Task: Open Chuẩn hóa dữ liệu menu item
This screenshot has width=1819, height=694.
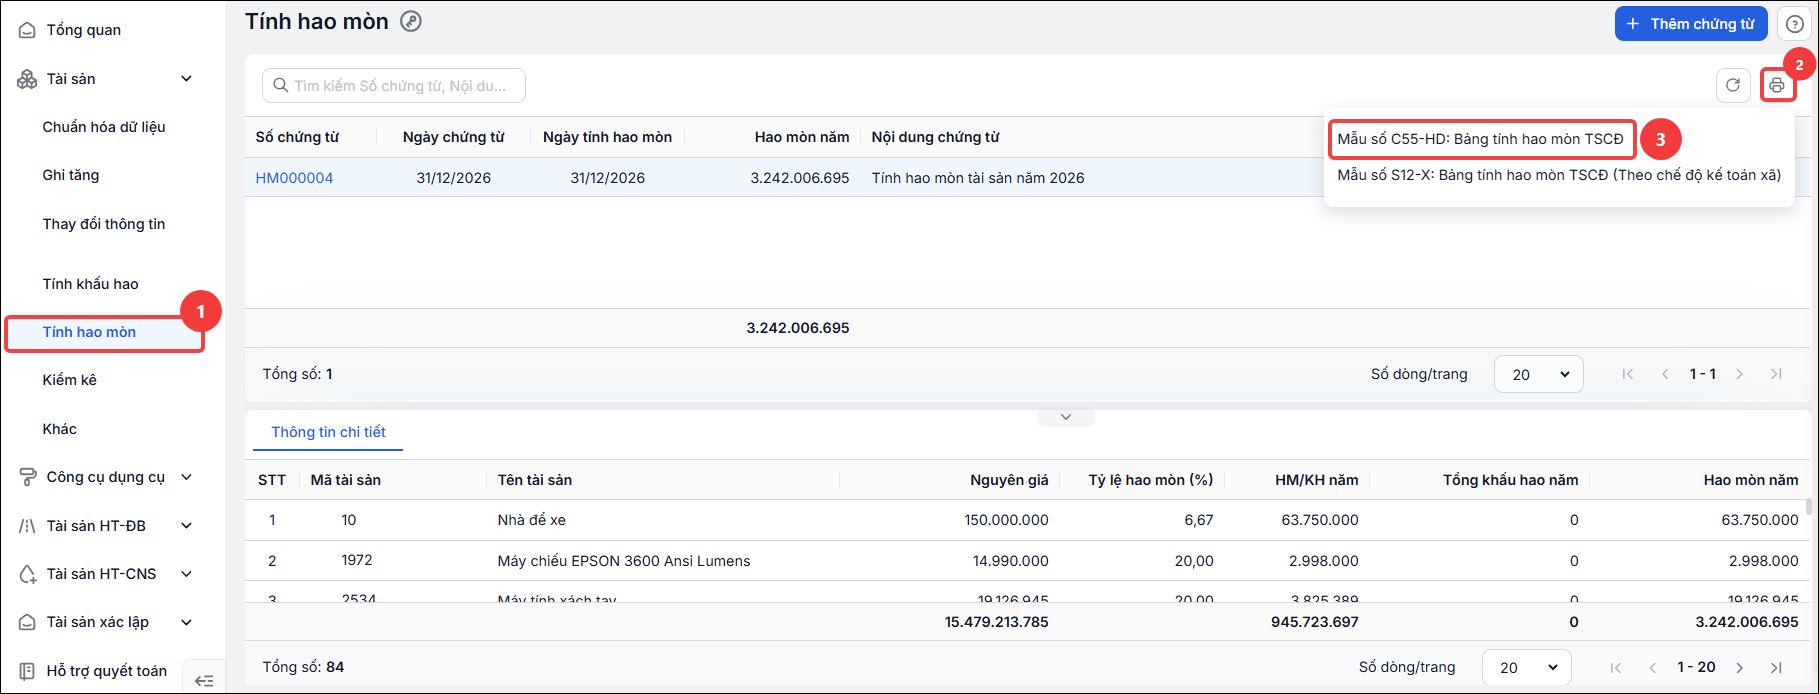Action: 104,127
